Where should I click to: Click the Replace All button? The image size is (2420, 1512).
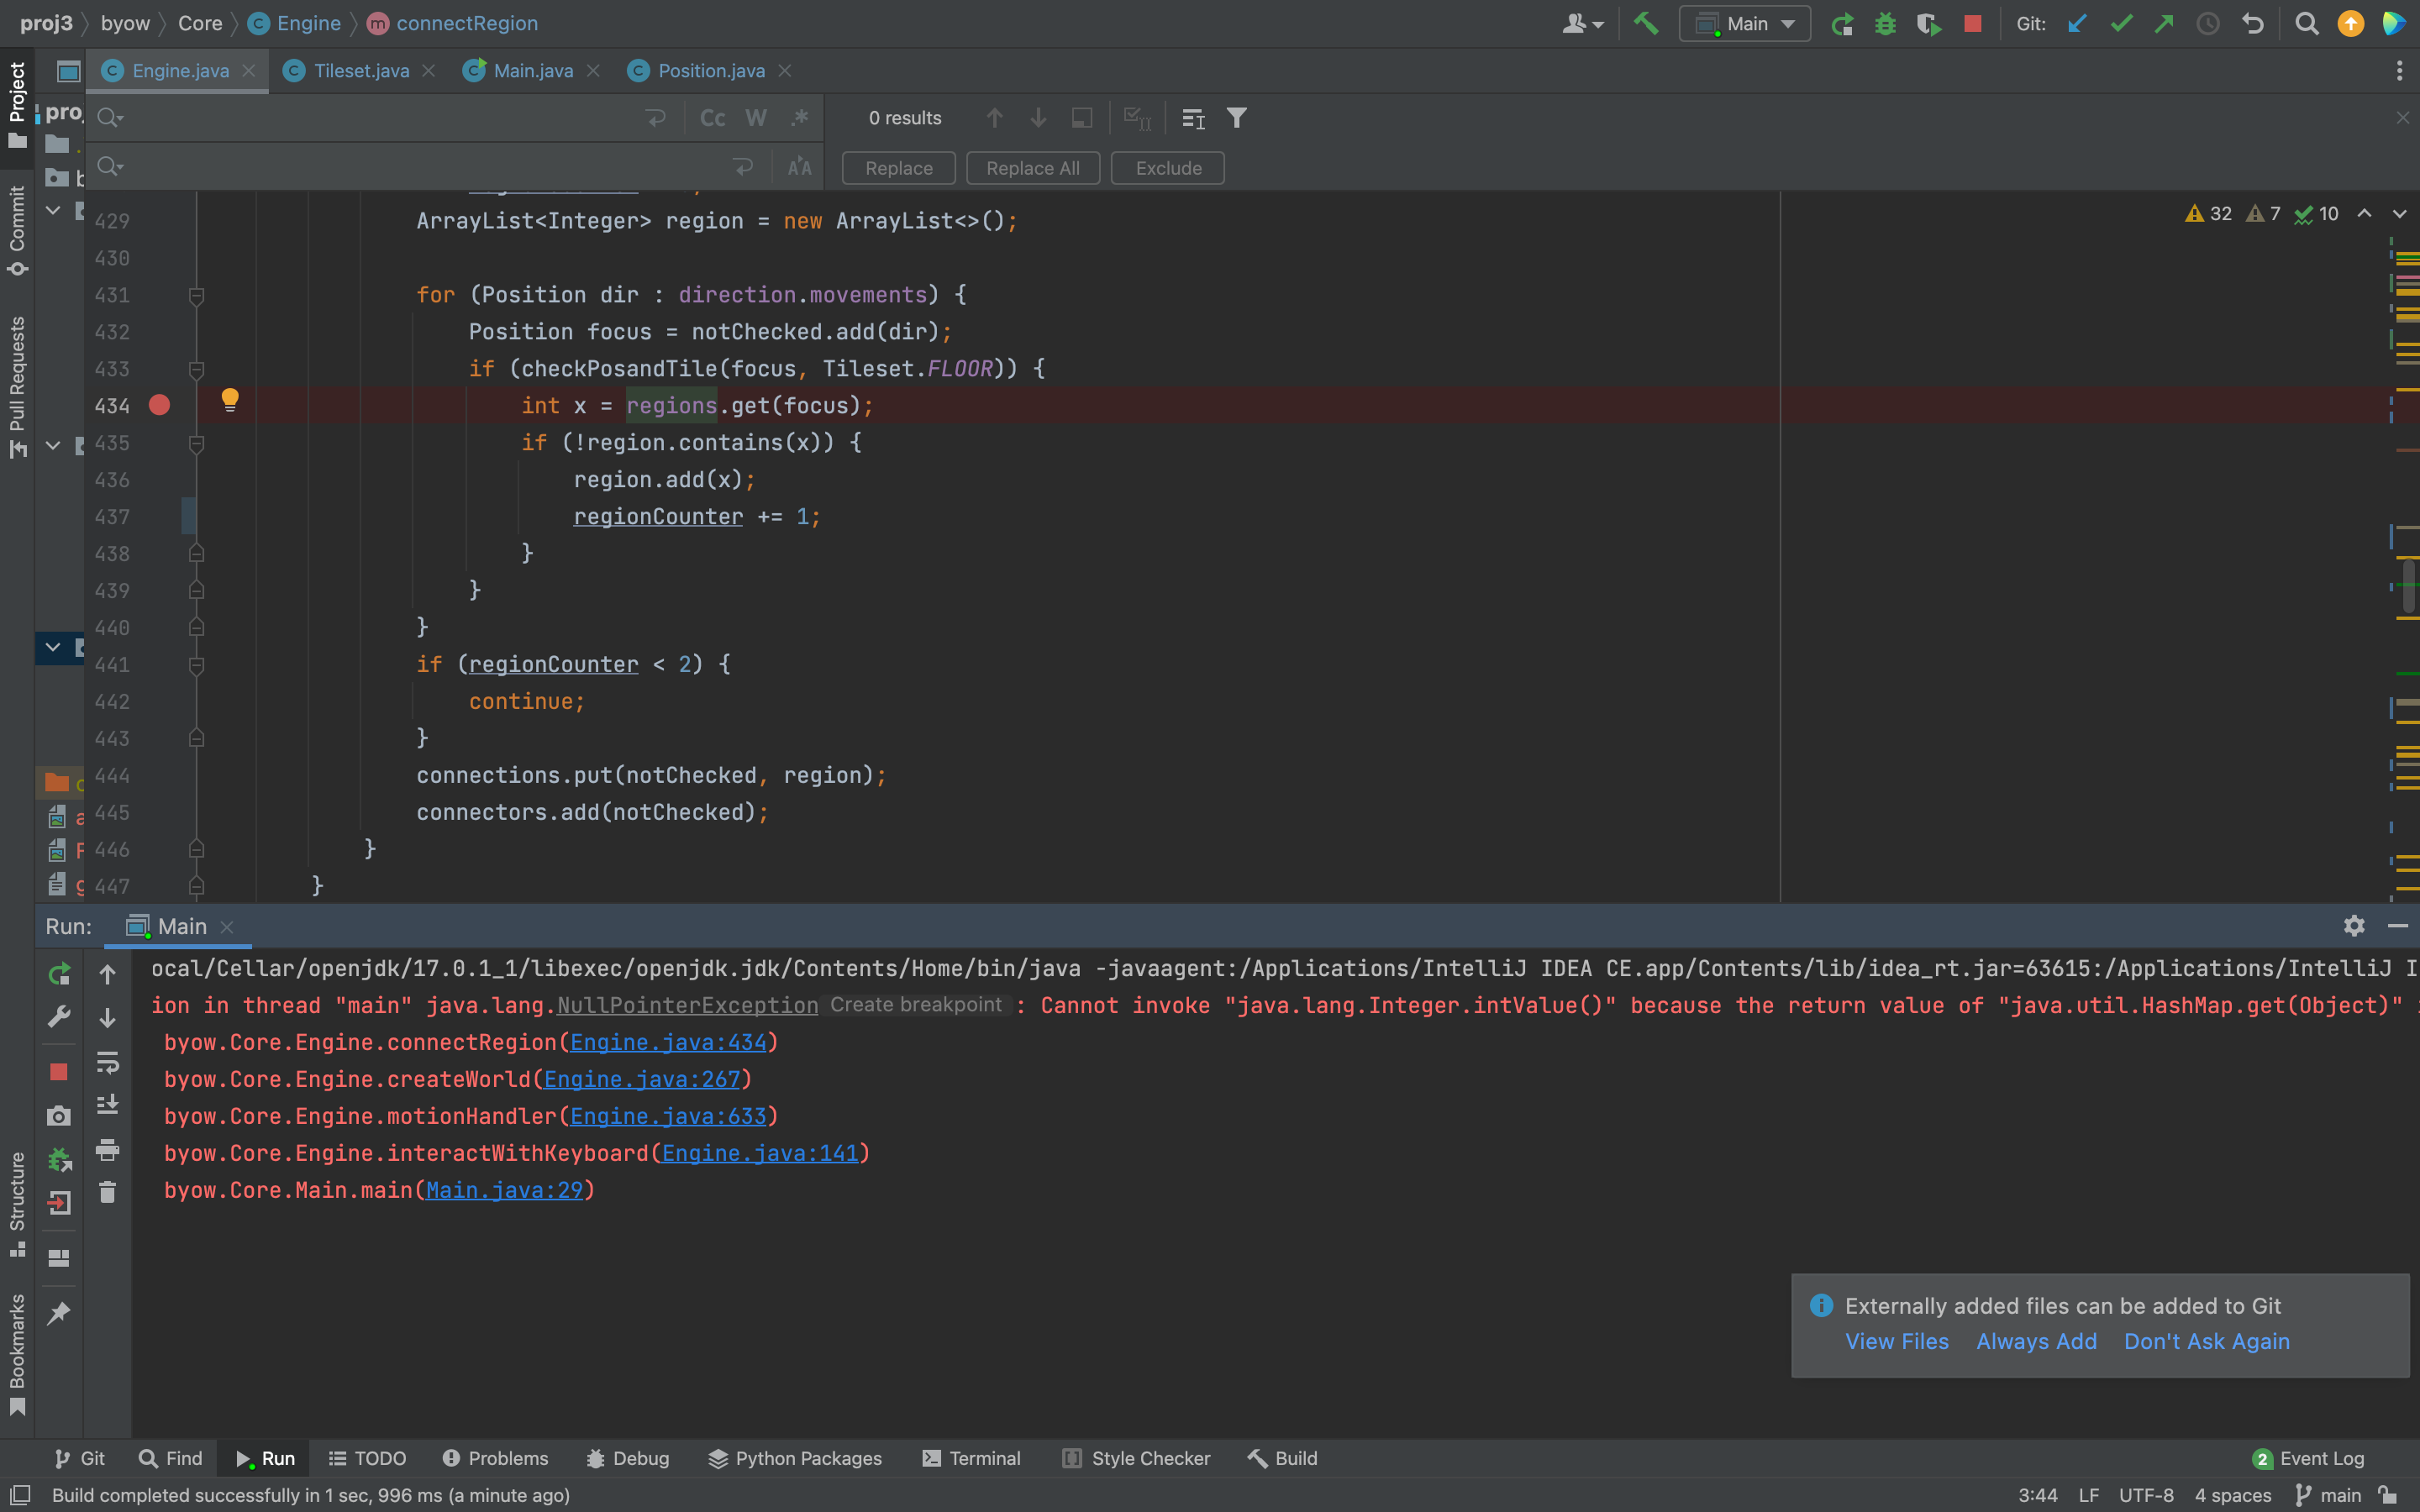(1032, 168)
